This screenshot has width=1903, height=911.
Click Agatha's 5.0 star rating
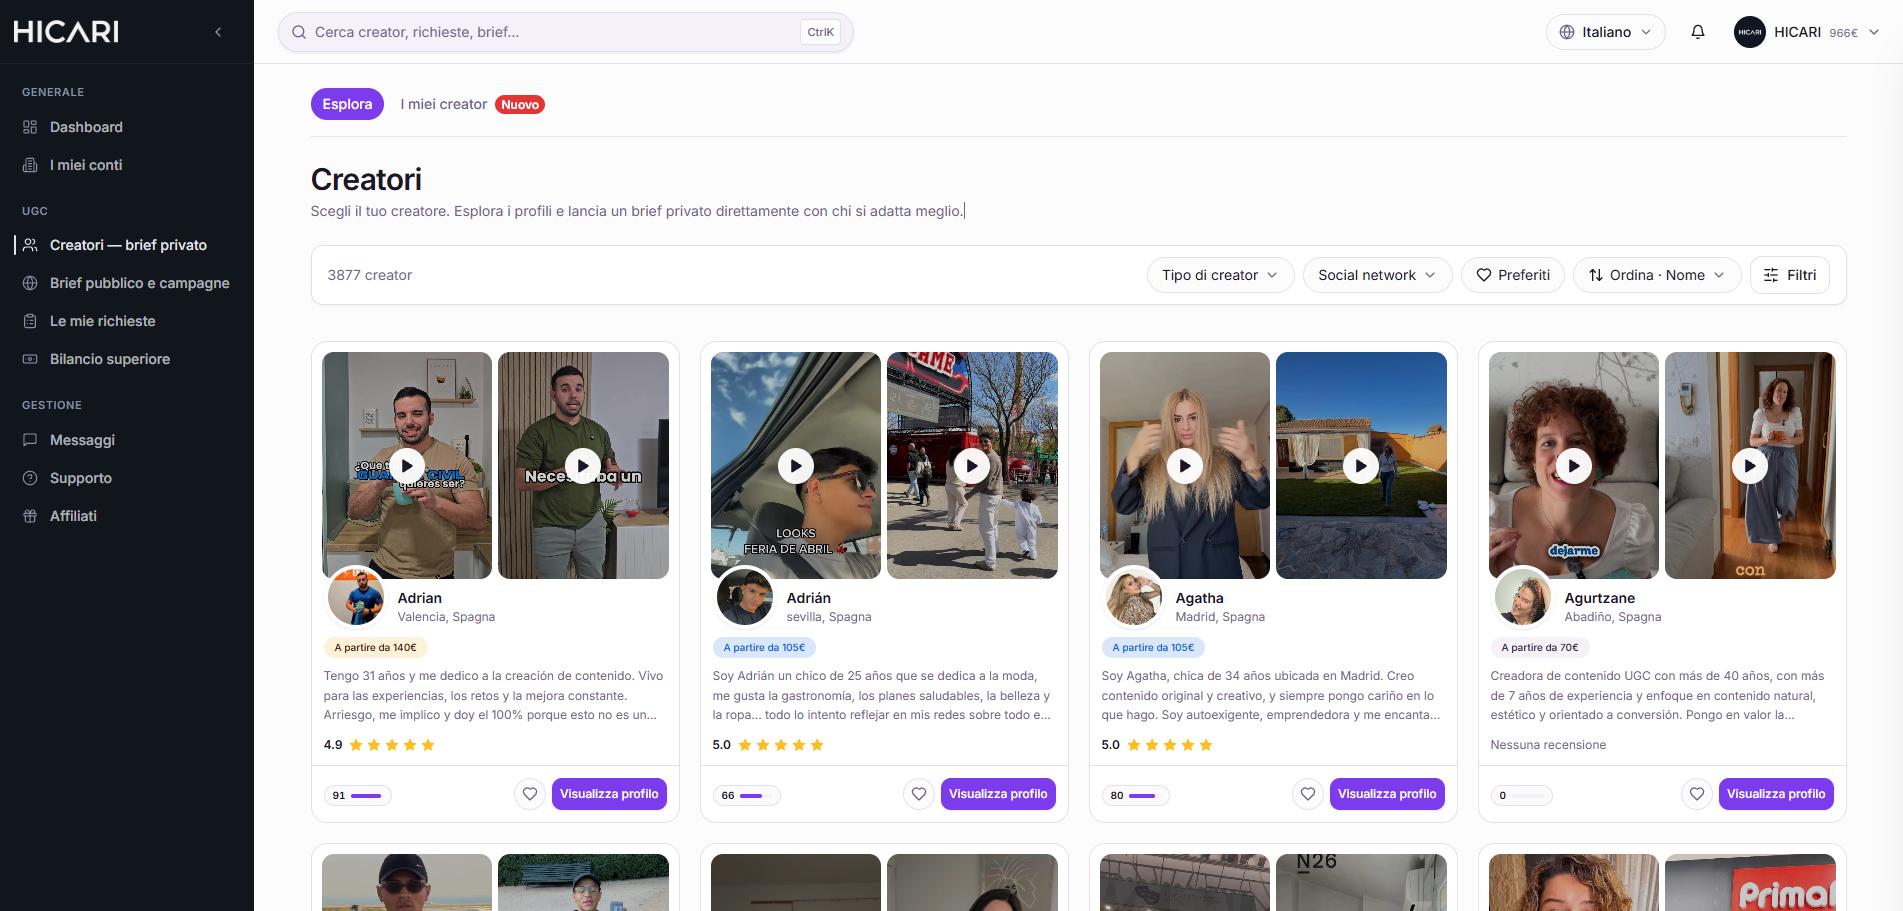tap(1157, 745)
